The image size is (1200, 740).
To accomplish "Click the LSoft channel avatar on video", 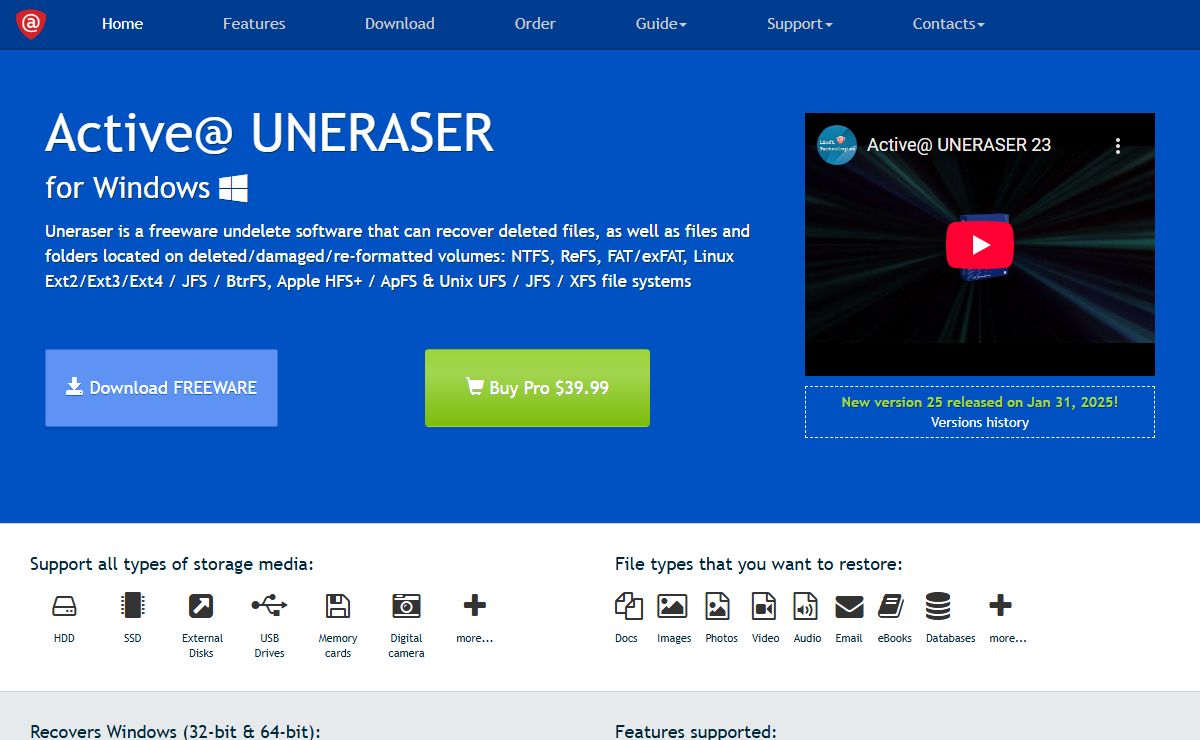I will (x=836, y=145).
